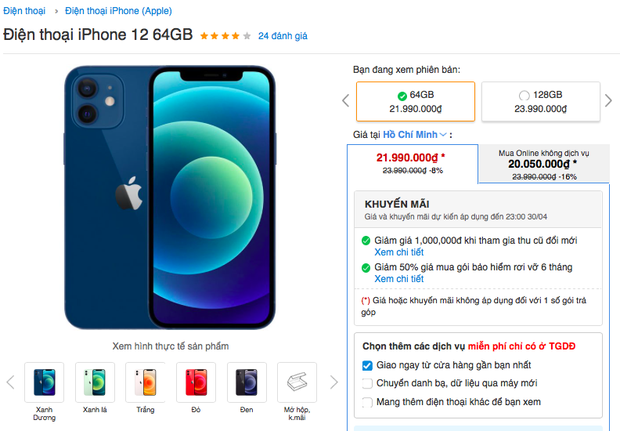
Task: Click the right arrow of thumbnail carousel
Action: click(334, 382)
